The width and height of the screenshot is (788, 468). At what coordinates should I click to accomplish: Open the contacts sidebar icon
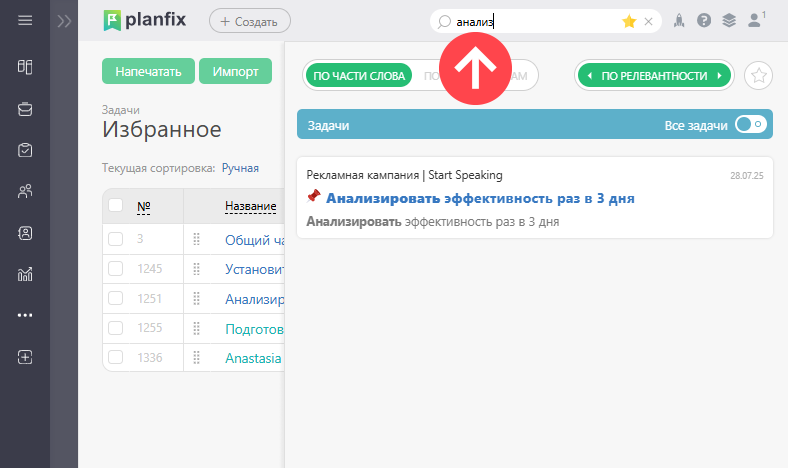(x=25, y=233)
